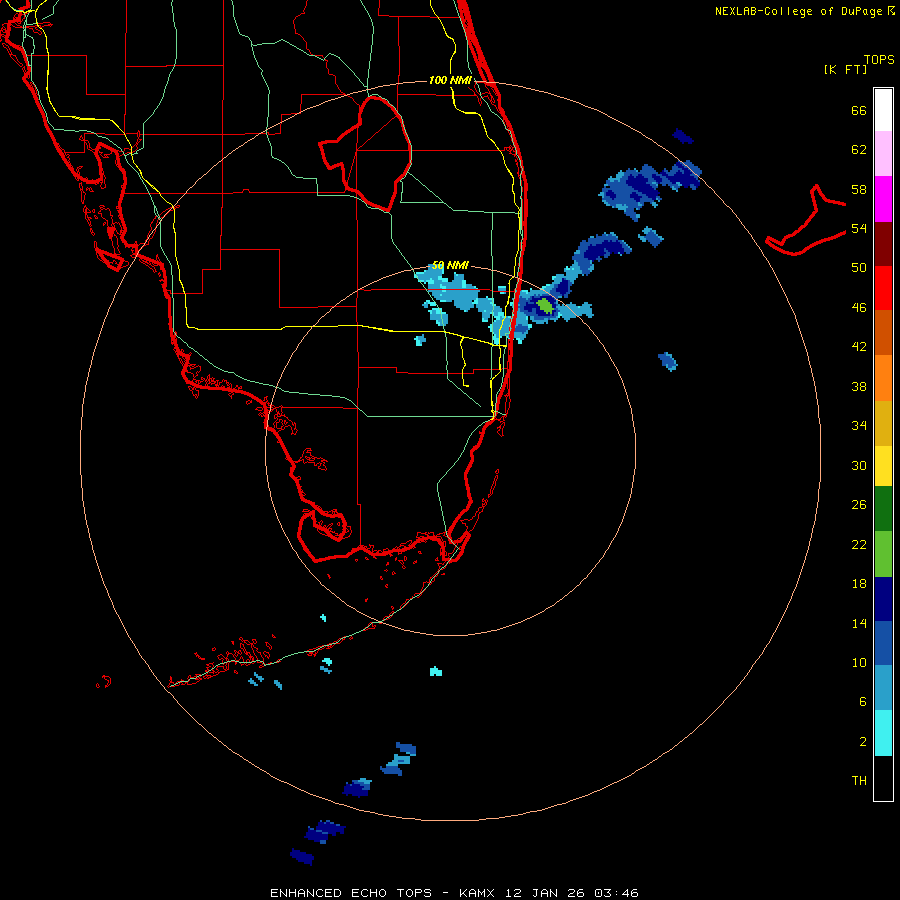This screenshot has height=900, width=900.
Task: Click the dark red 50 K FT swatch
Action: click(x=883, y=244)
